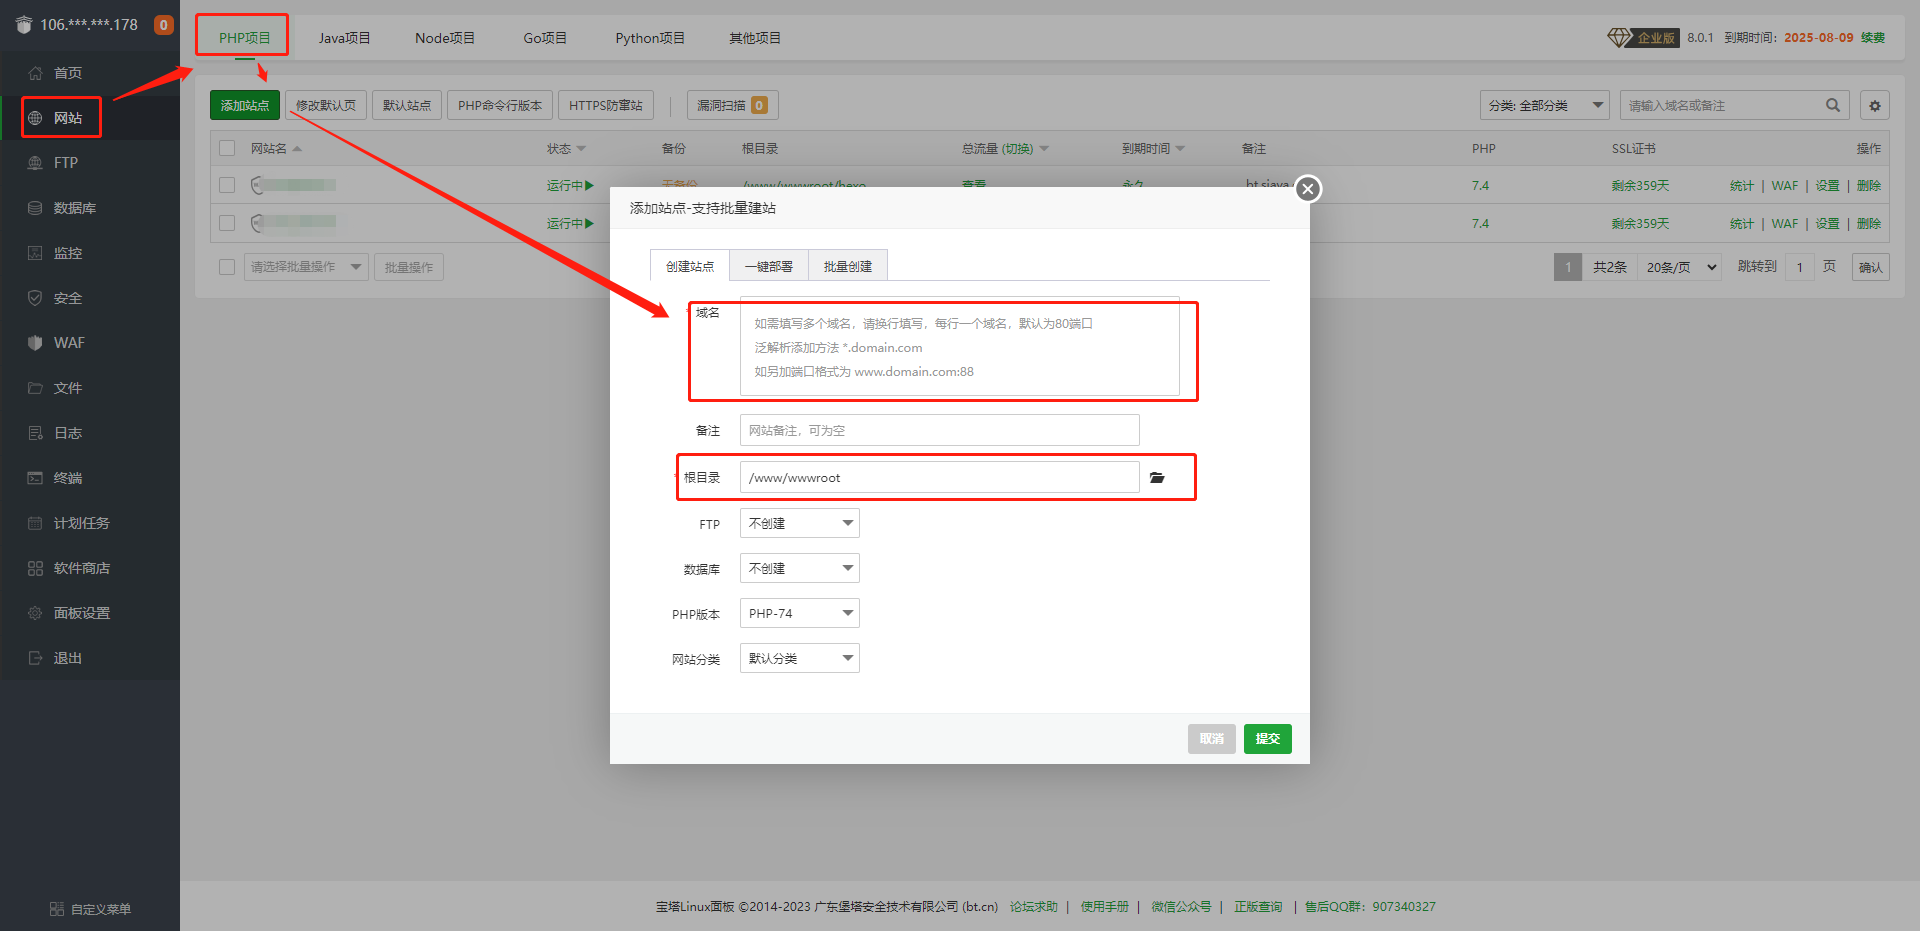The height and width of the screenshot is (931, 1920).
Task: Open the WAF shield icon in sidebar
Action: point(35,343)
